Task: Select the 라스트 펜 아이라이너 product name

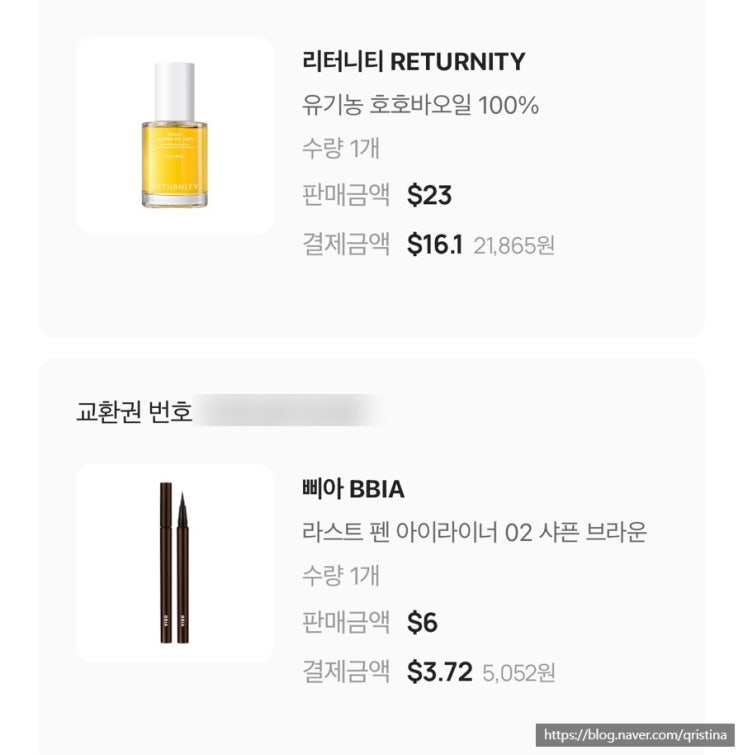Action: (474, 532)
